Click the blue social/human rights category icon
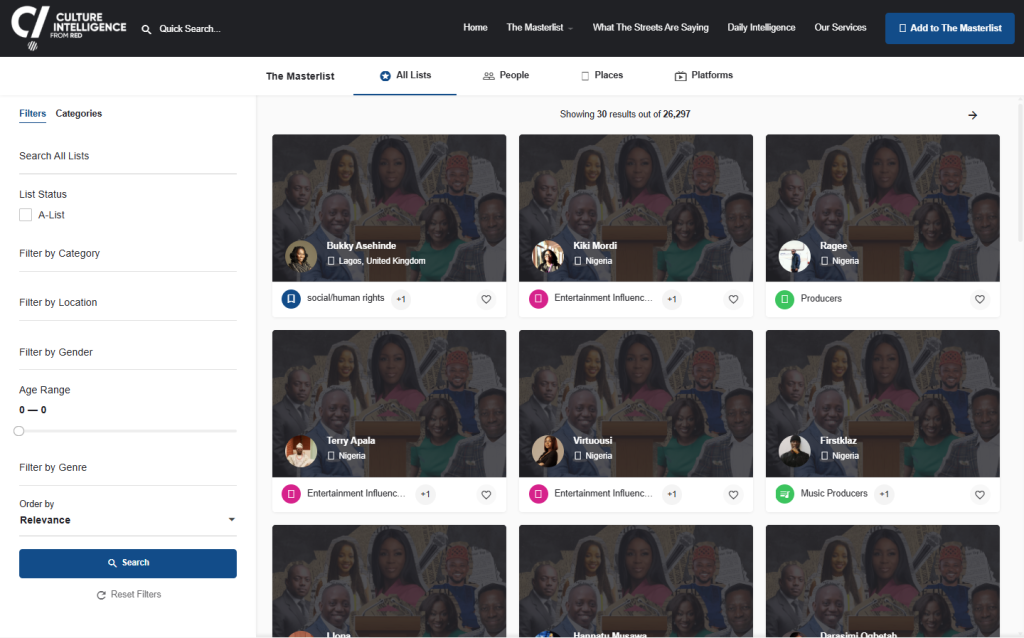1024x638 pixels. click(x=291, y=299)
